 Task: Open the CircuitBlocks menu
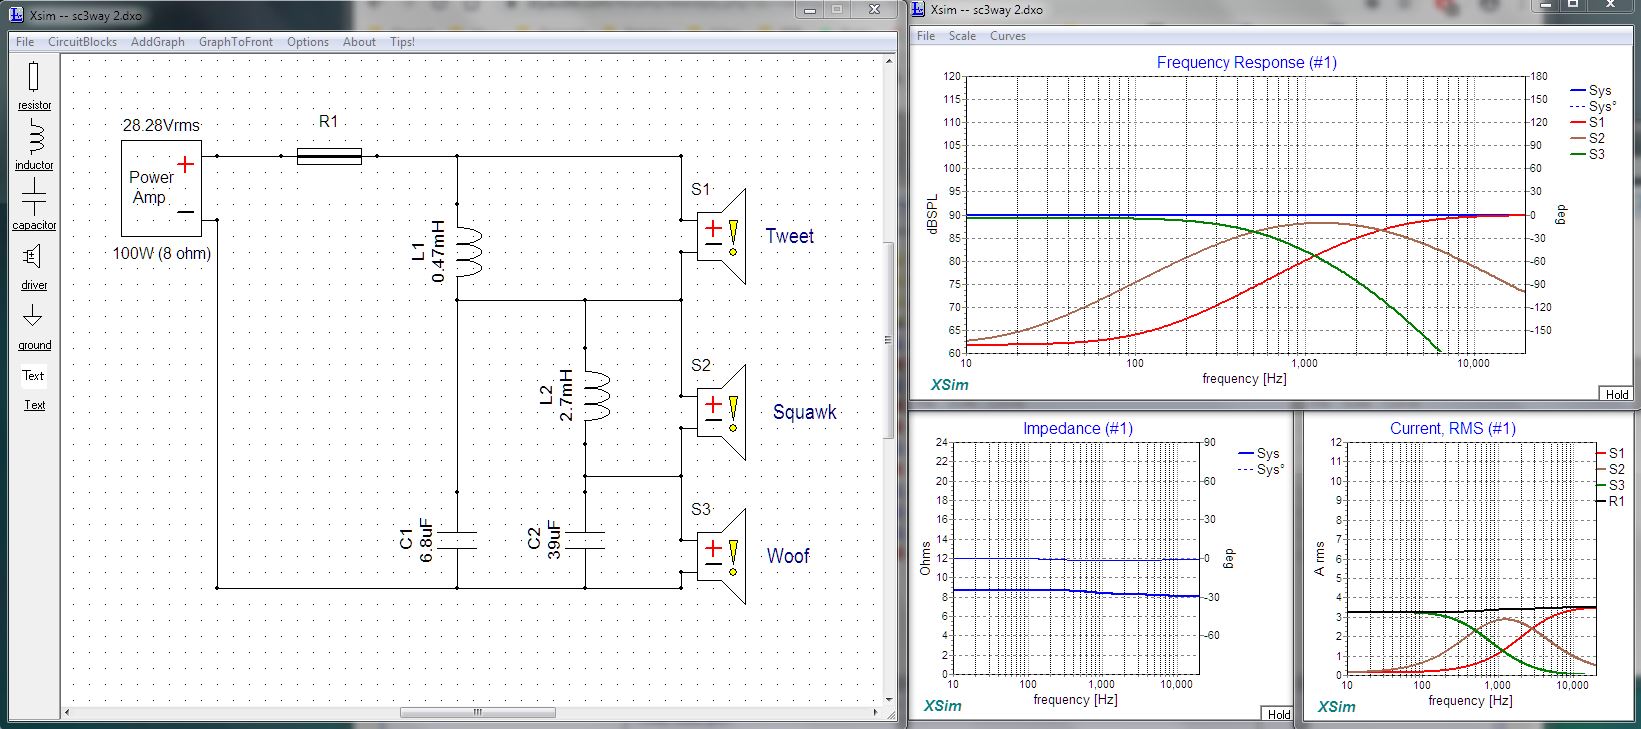(x=82, y=42)
